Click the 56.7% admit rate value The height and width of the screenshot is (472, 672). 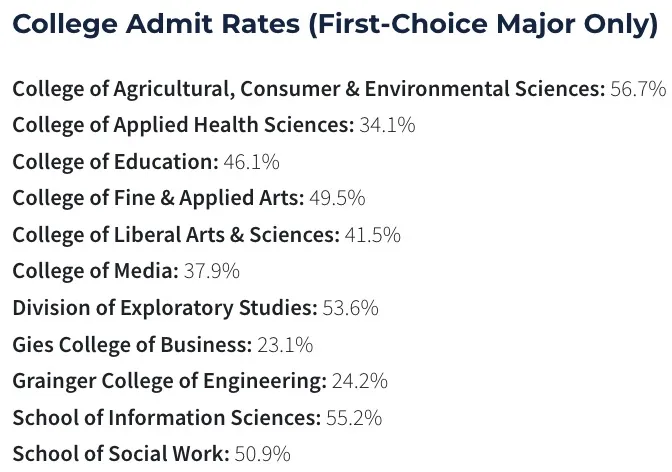[637, 88]
